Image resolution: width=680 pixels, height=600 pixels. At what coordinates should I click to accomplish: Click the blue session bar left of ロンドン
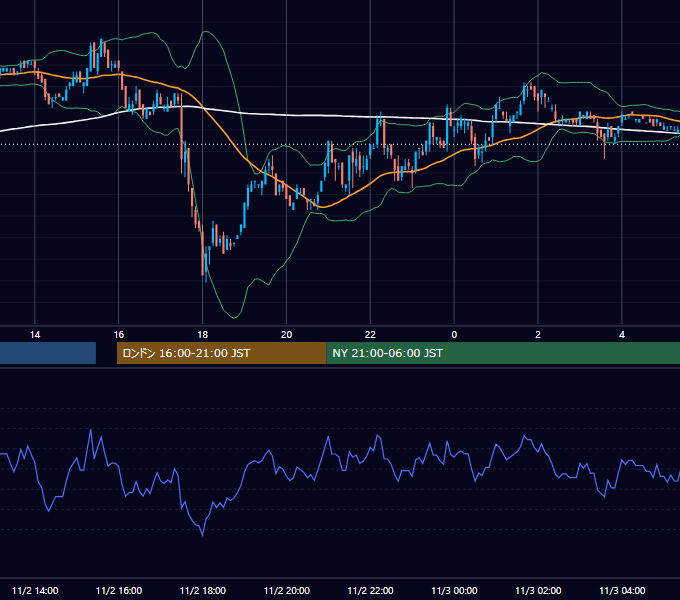(48, 353)
